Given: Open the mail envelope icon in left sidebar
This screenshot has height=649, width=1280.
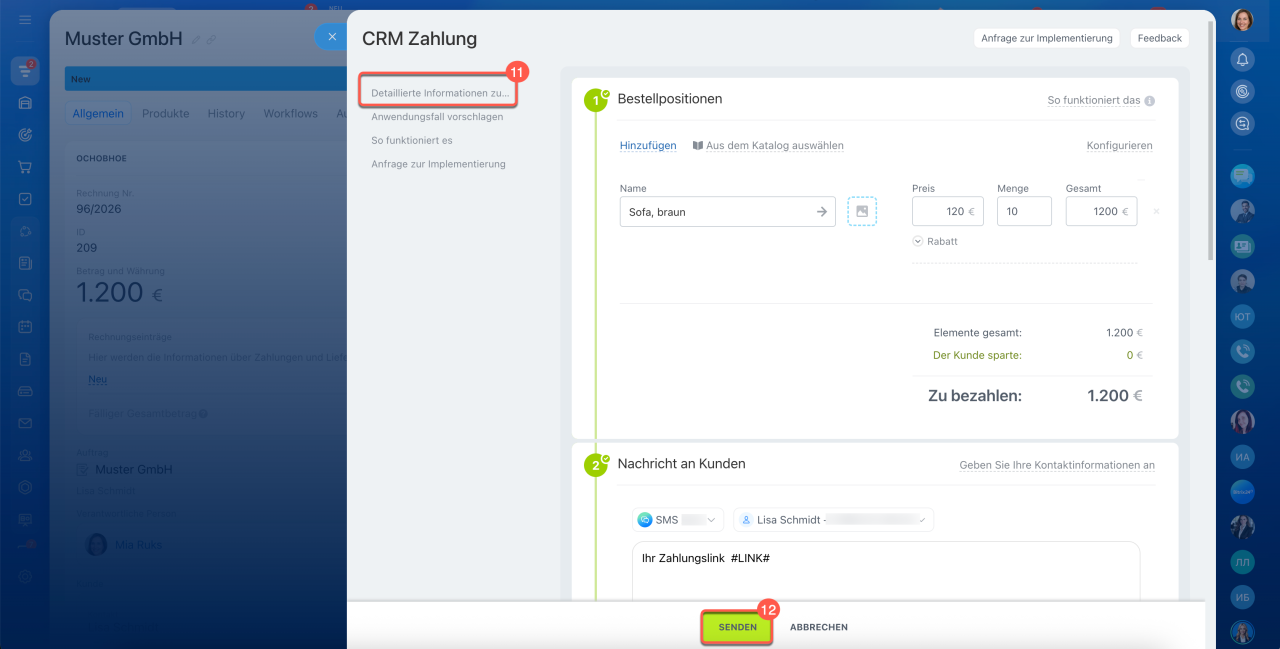Looking at the screenshot, I should pyautogui.click(x=25, y=423).
